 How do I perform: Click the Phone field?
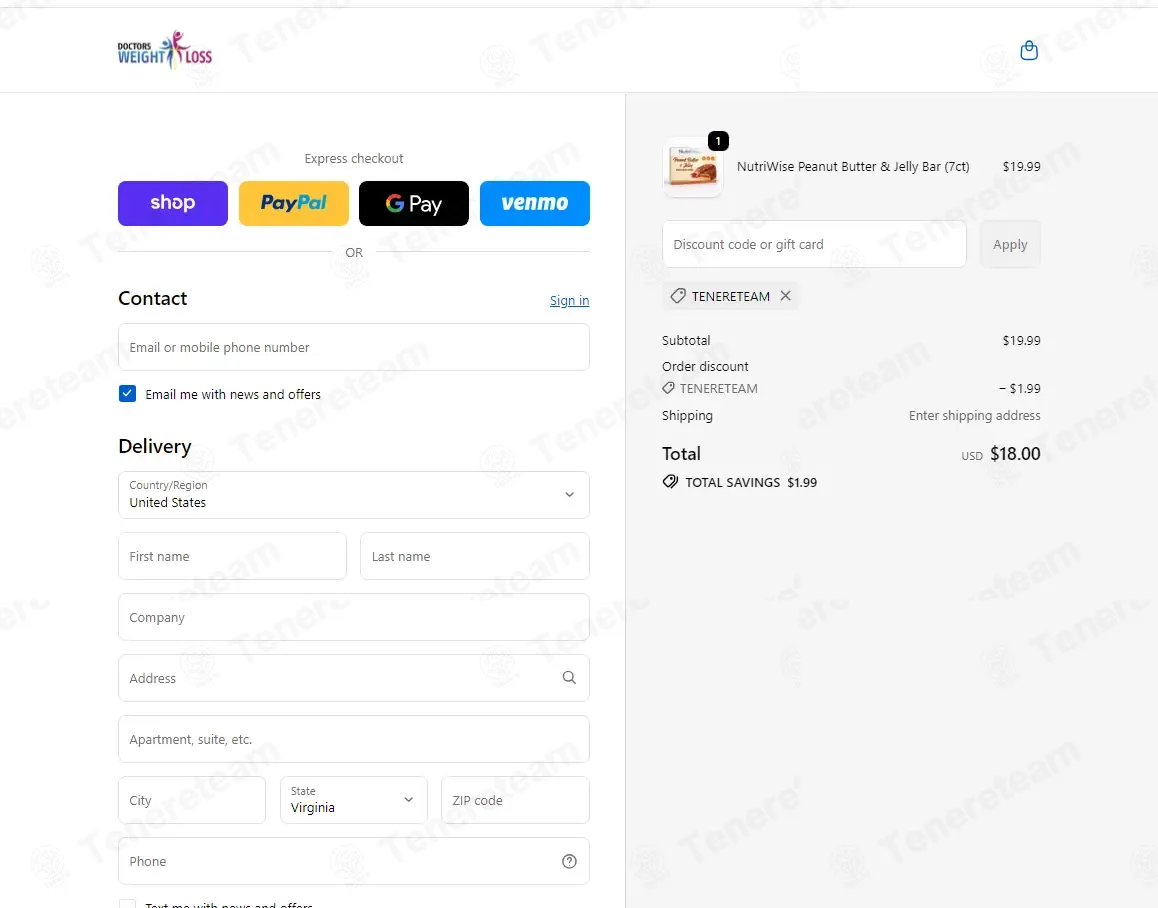[354, 861]
